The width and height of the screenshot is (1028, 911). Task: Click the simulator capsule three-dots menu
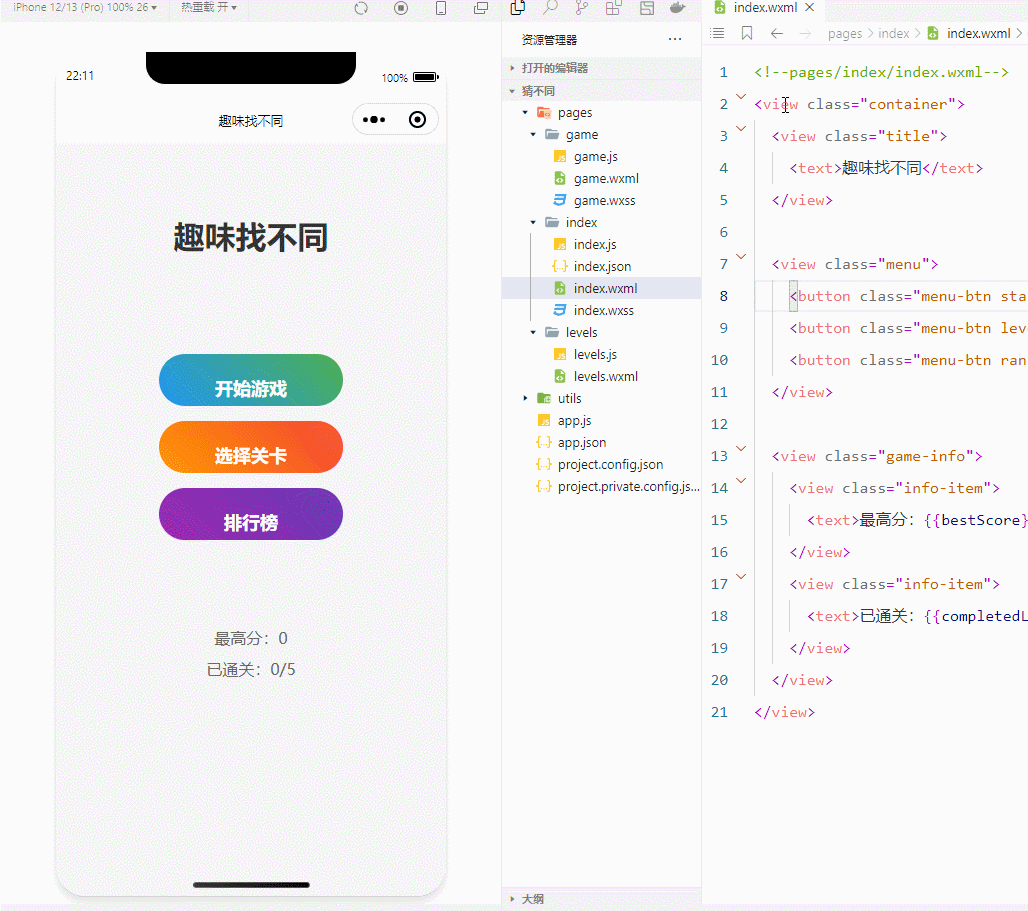click(374, 120)
